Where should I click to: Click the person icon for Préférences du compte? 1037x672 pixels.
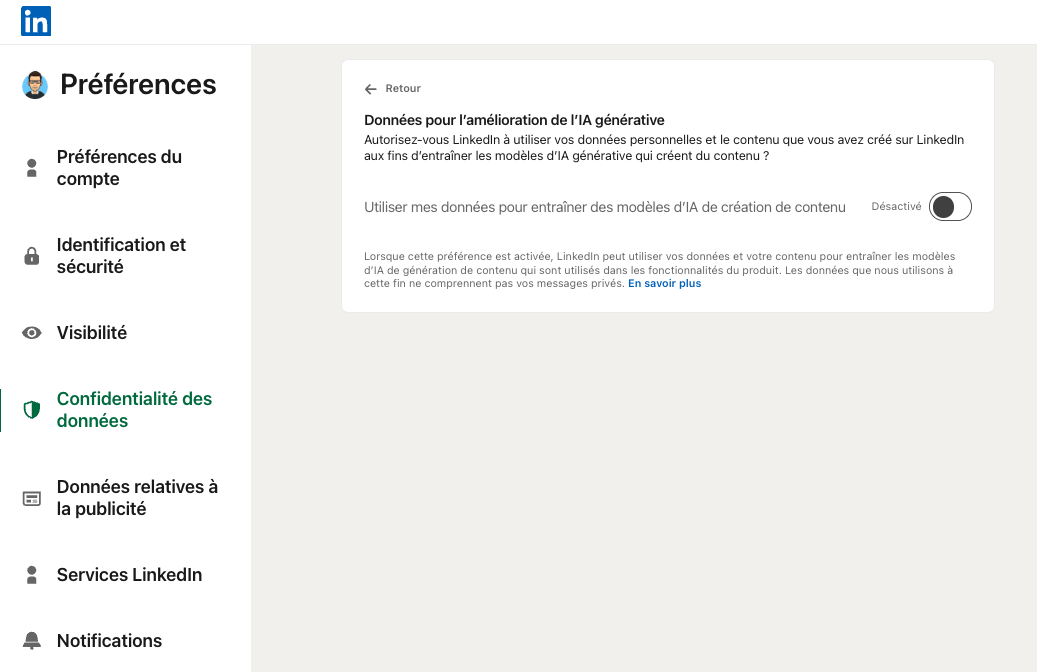point(32,168)
